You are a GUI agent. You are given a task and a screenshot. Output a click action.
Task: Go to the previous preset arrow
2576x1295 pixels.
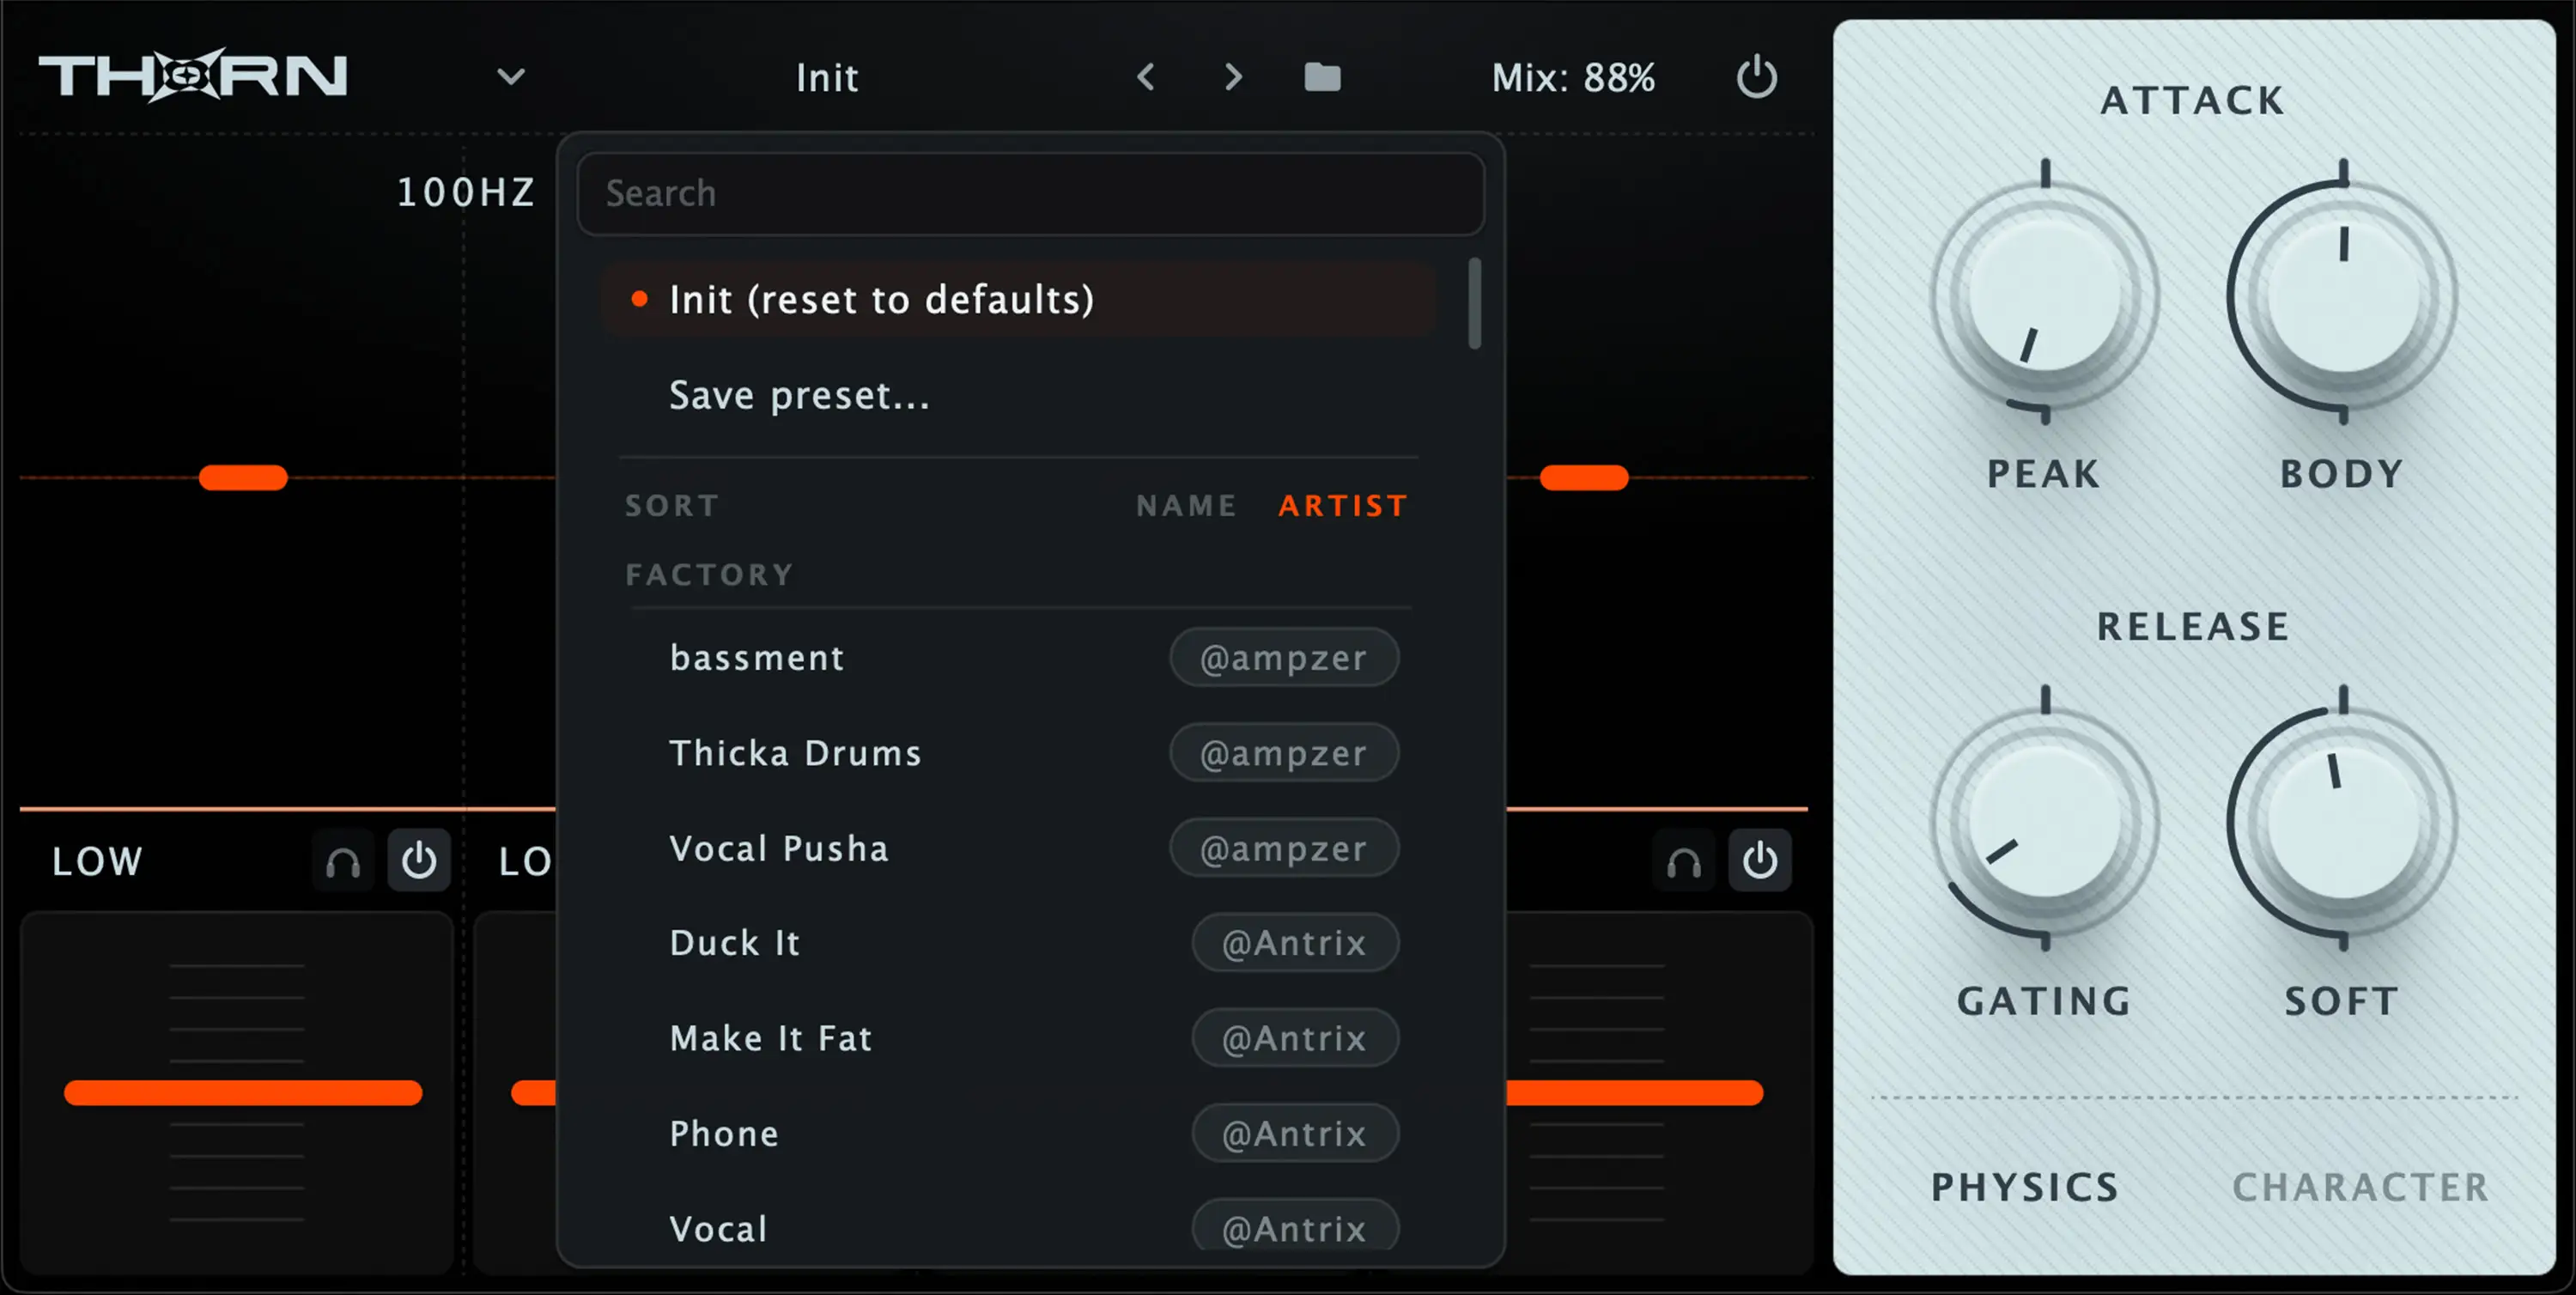click(1146, 77)
